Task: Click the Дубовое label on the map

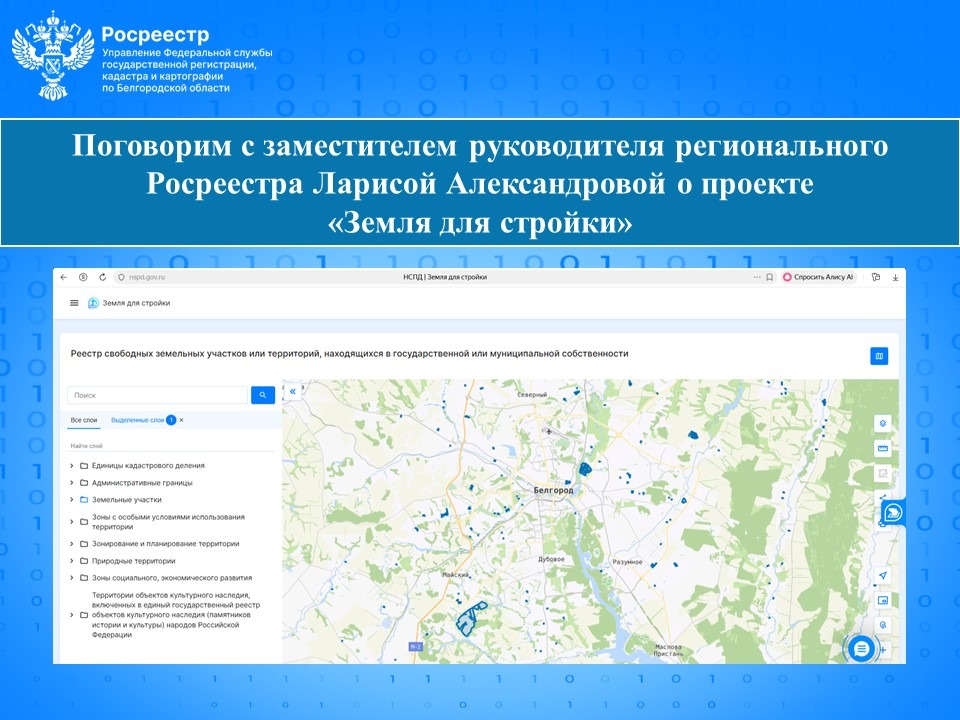Action: pyautogui.click(x=551, y=560)
